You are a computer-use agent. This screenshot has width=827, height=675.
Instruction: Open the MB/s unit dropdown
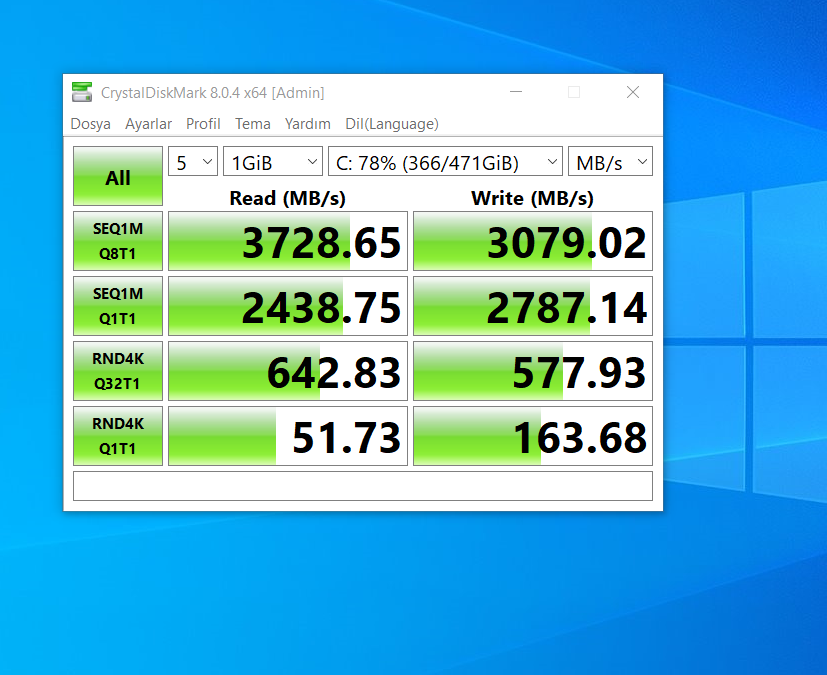point(610,161)
